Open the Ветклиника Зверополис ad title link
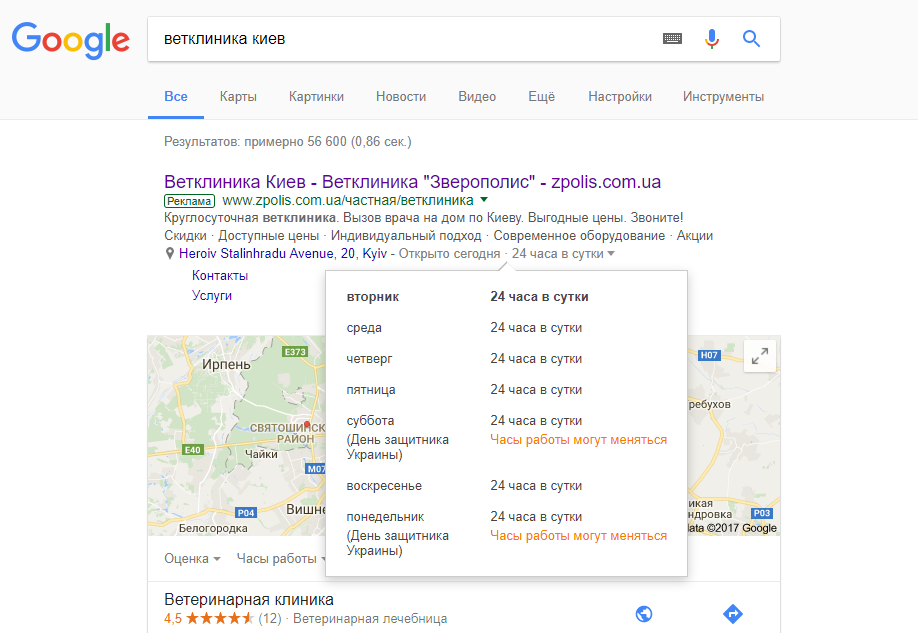Screen dimensions: 918x633 tap(412, 182)
